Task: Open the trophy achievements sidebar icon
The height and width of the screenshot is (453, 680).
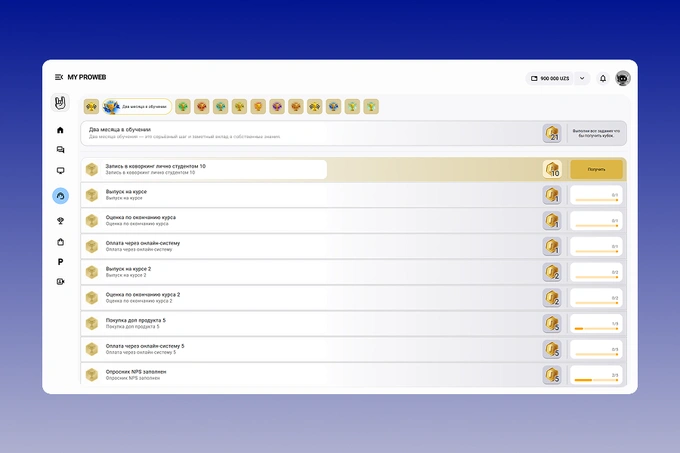Action: pyautogui.click(x=60, y=221)
